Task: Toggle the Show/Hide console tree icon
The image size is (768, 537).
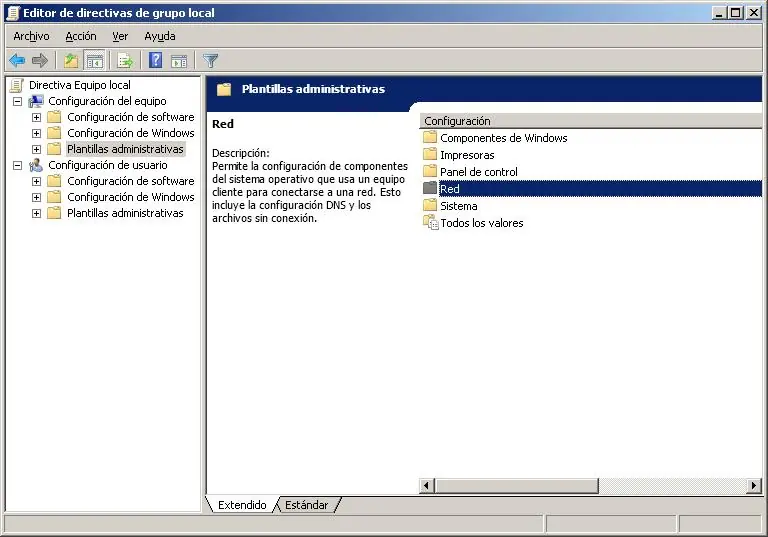Action: tap(95, 61)
